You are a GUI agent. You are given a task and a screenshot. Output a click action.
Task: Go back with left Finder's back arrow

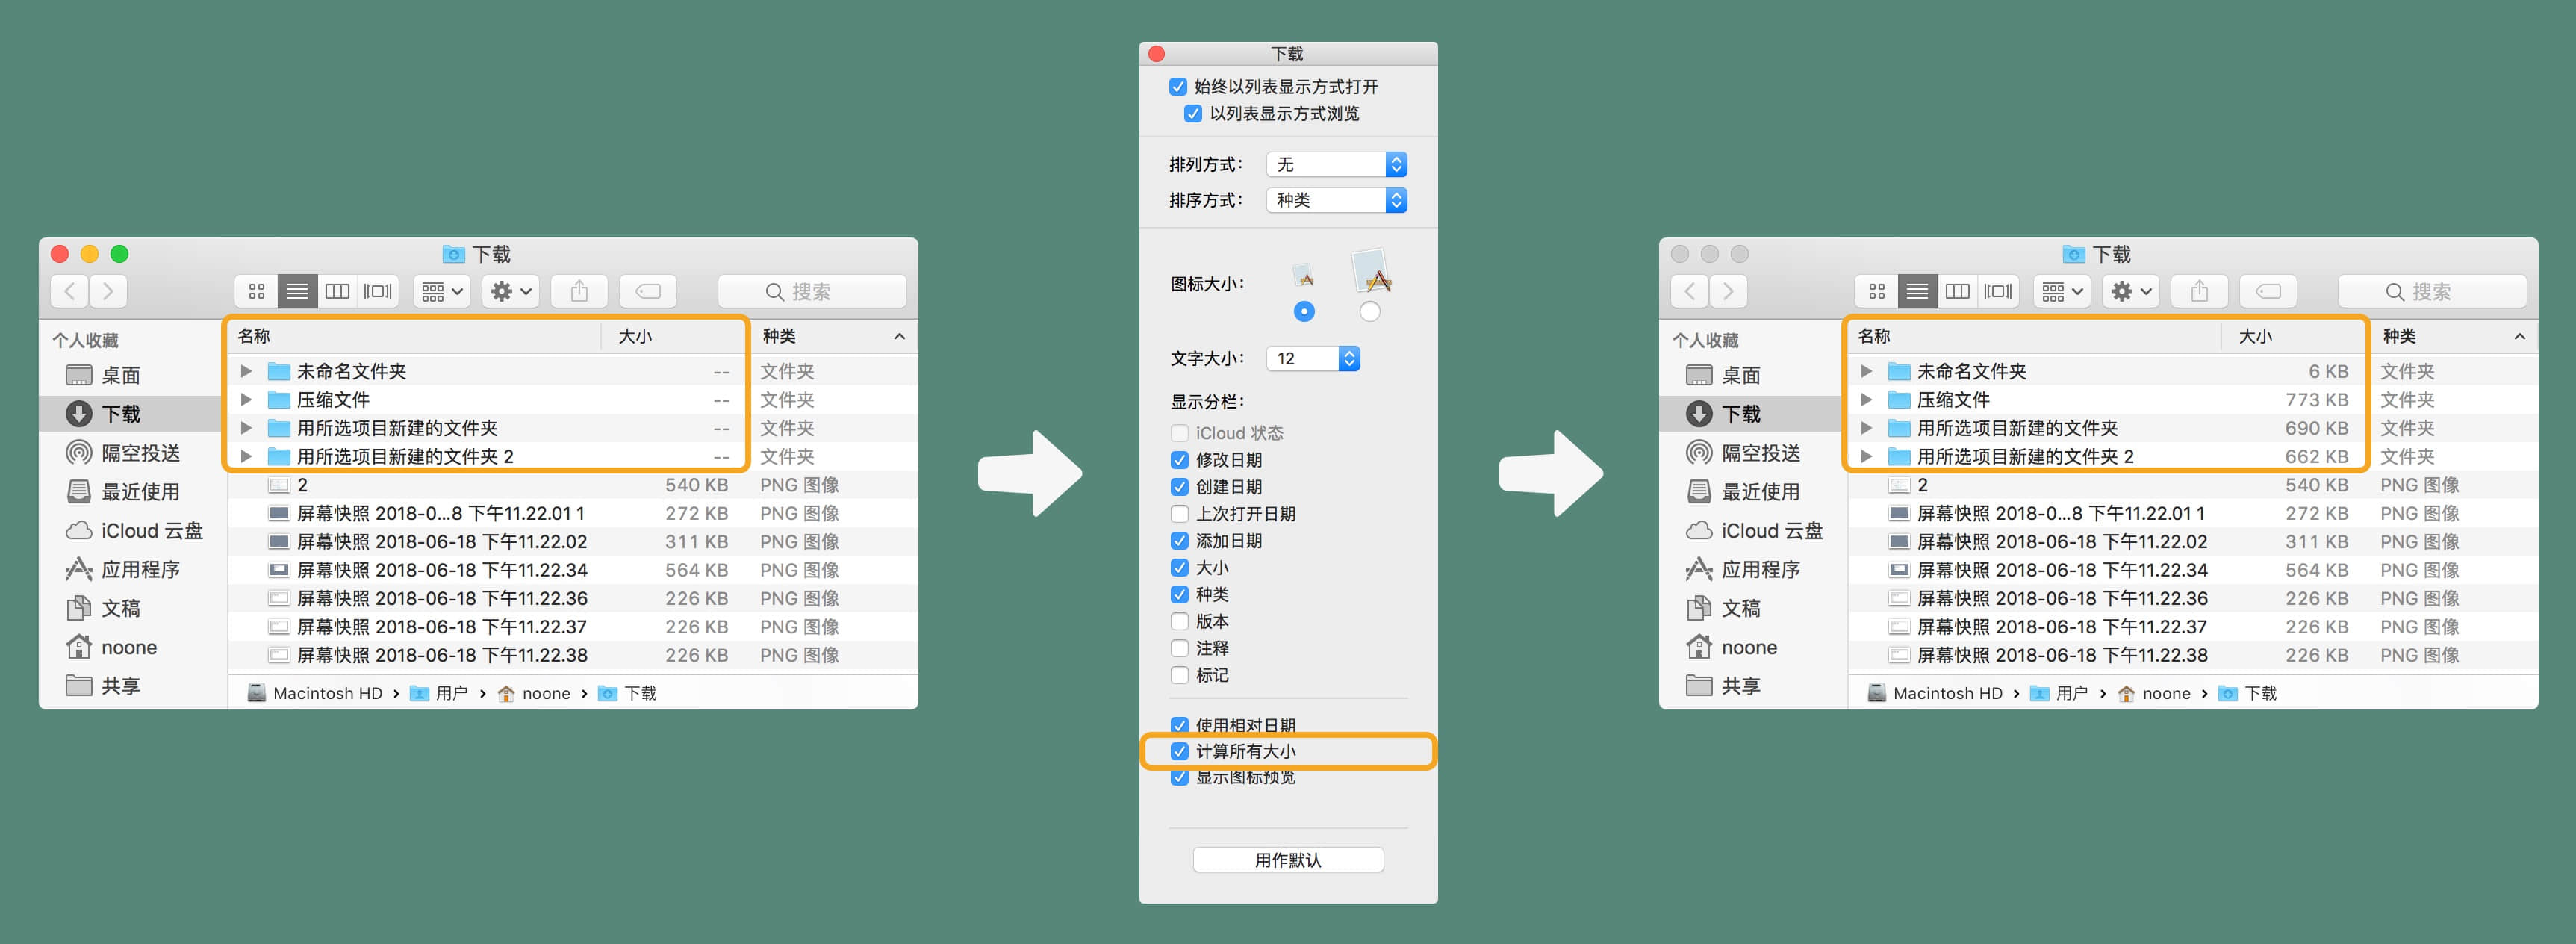tap(69, 291)
